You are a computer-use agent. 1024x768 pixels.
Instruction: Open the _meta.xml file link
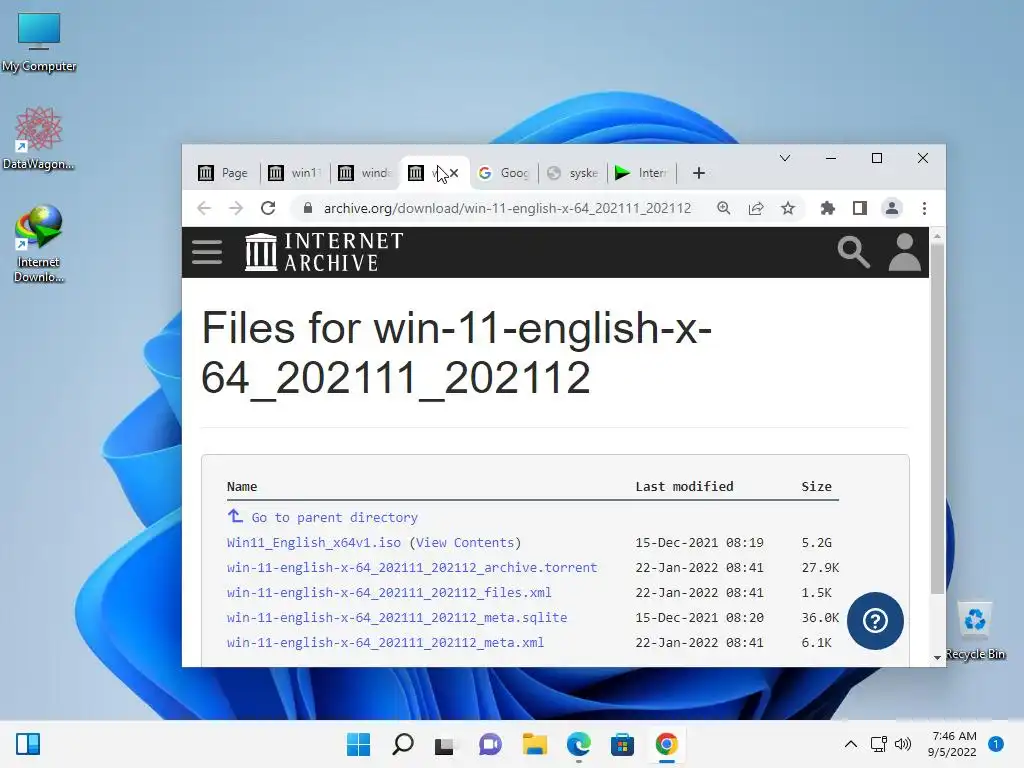[x=385, y=642]
